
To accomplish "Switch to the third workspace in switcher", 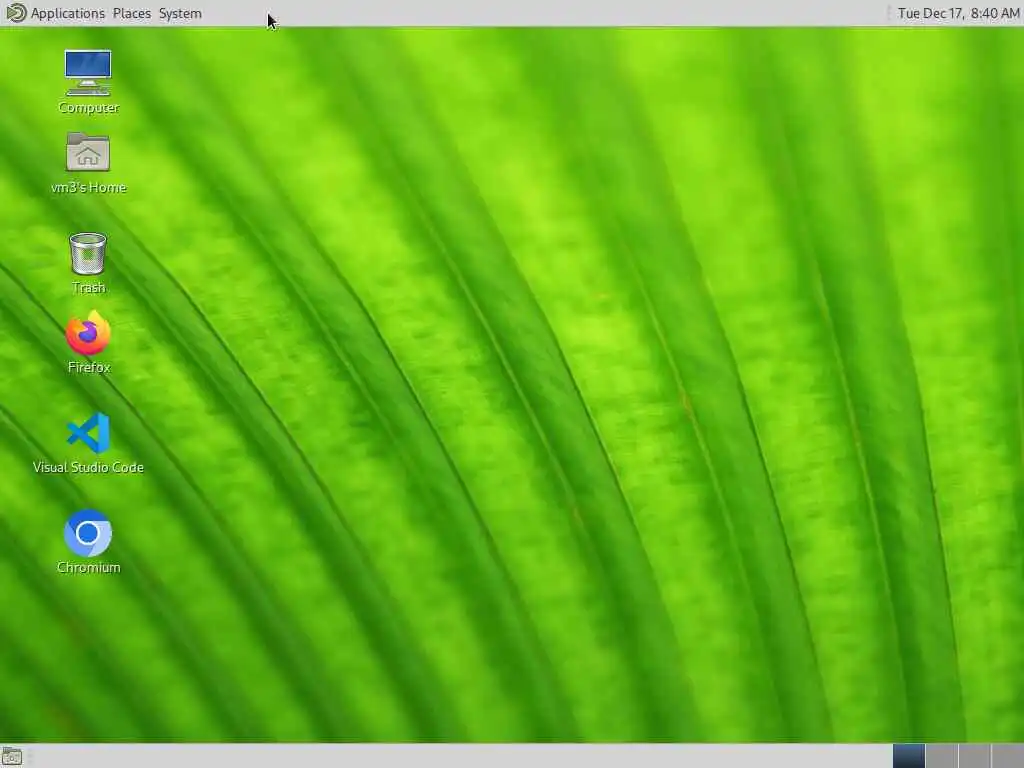I will [x=974, y=756].
